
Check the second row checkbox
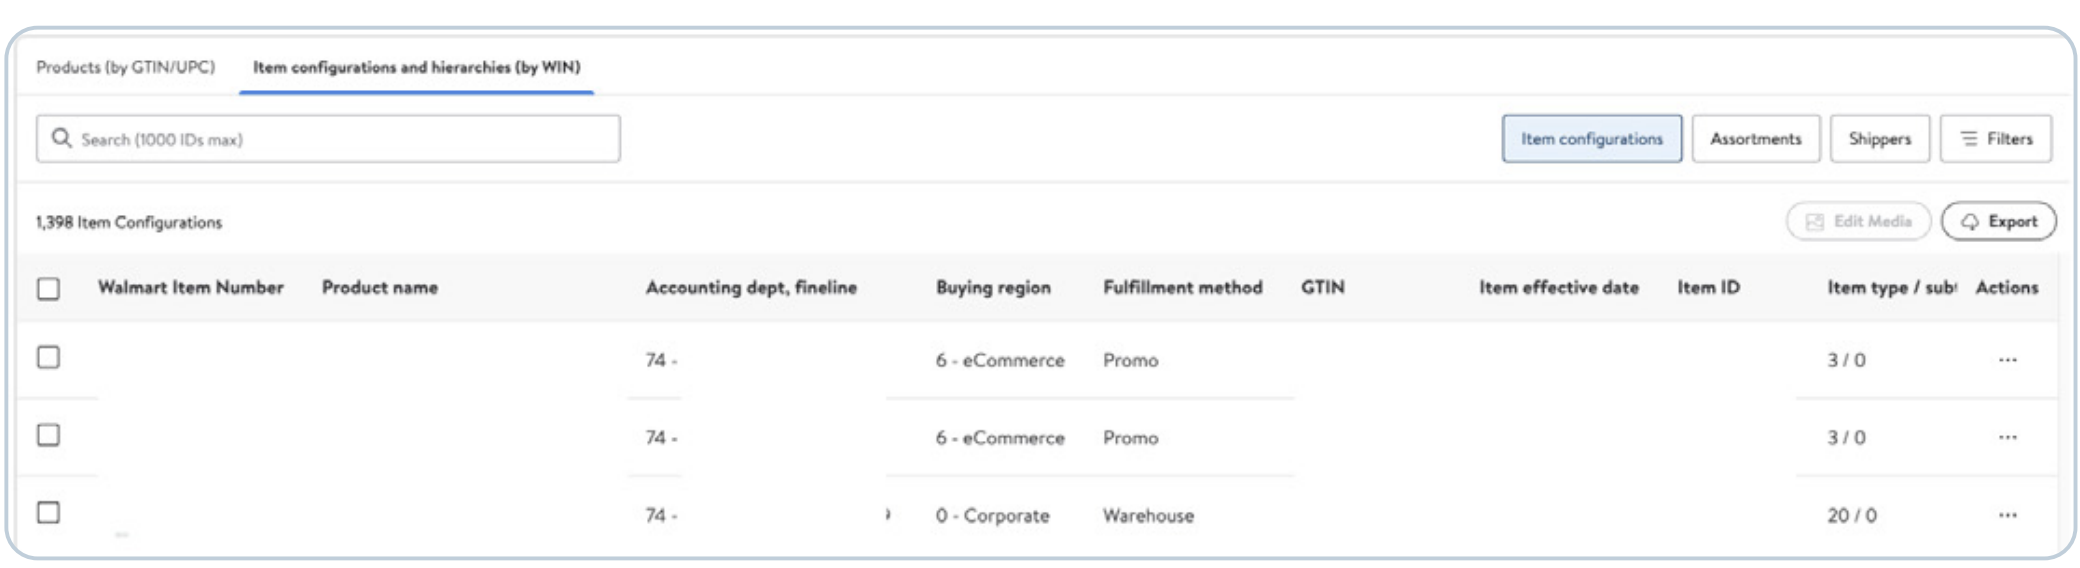[48, 435]
